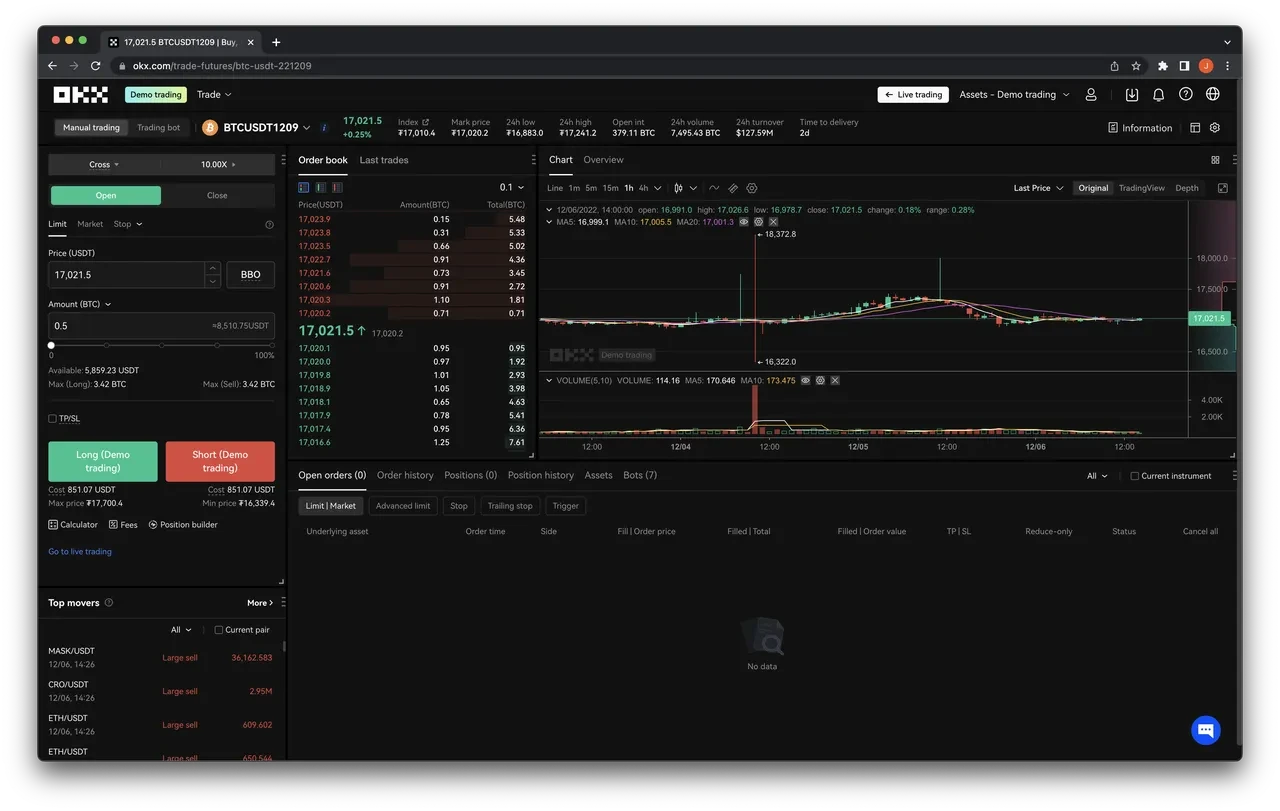The image size is (1280, 811).
Task: Check the Current instrument checkbox
Action: (1134, 476)
